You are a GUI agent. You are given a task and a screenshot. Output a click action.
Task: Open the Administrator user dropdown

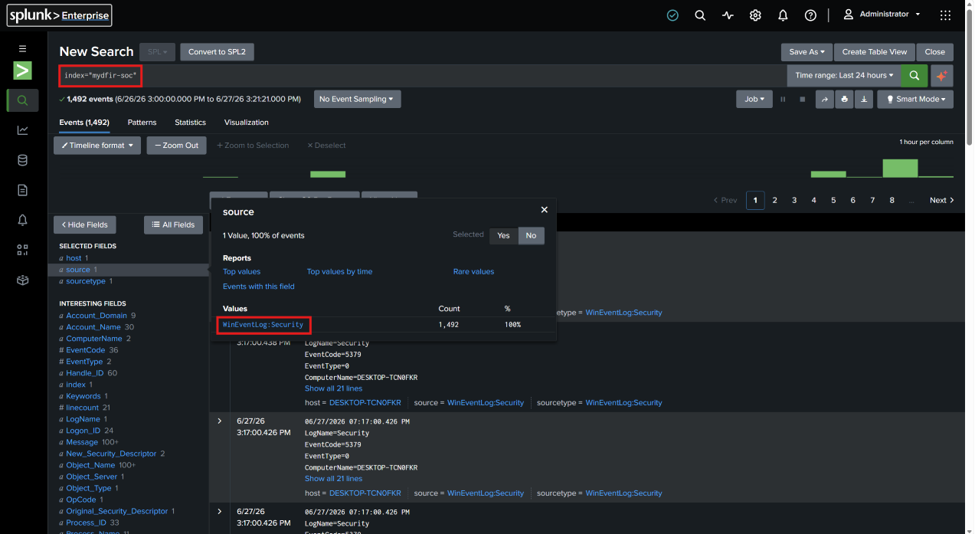[882, 14]
